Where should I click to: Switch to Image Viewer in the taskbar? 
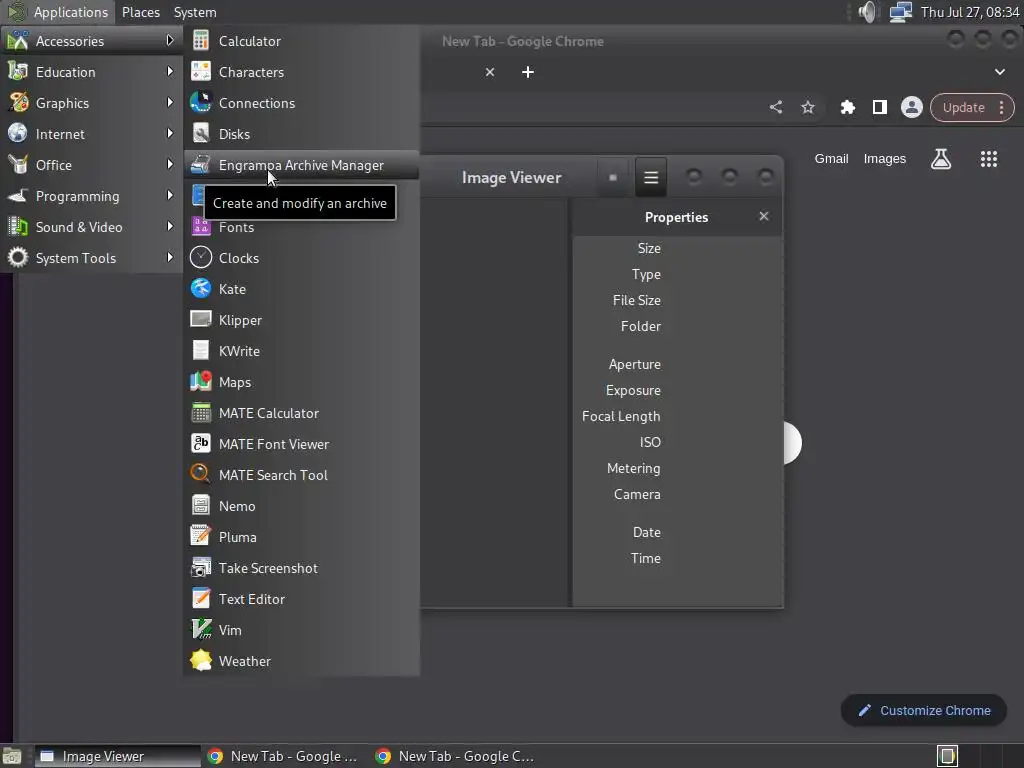tap(118, 756)
